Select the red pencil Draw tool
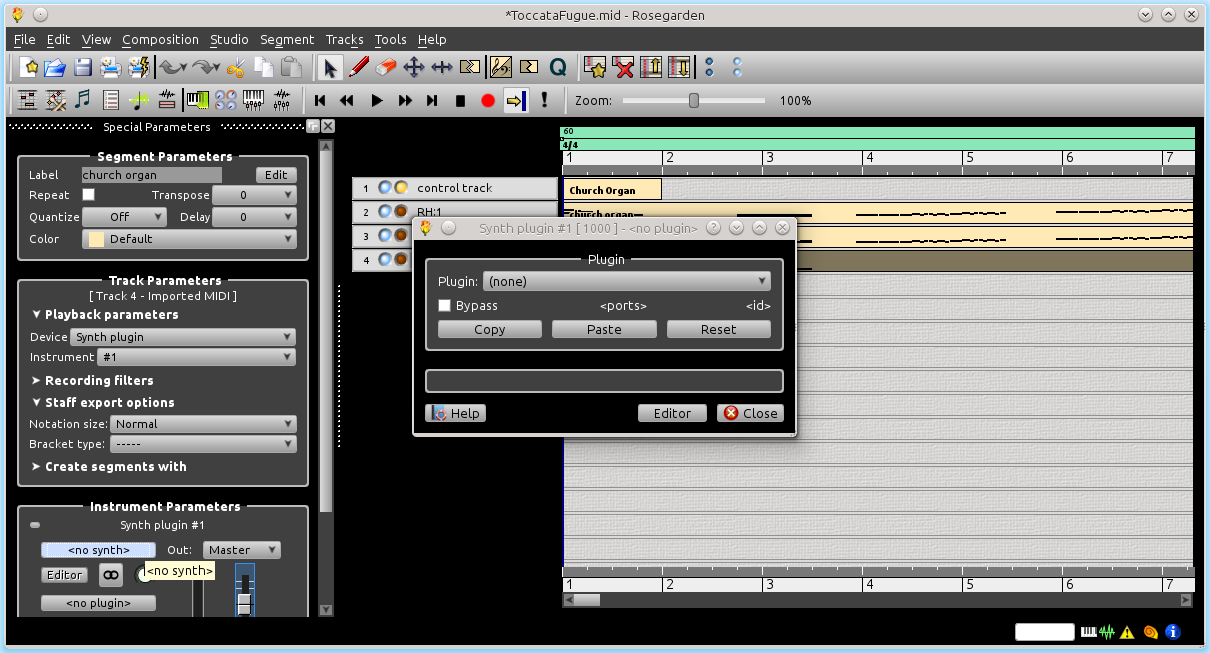Viewport: 1210px width, 653px height. tap(359, 68)
